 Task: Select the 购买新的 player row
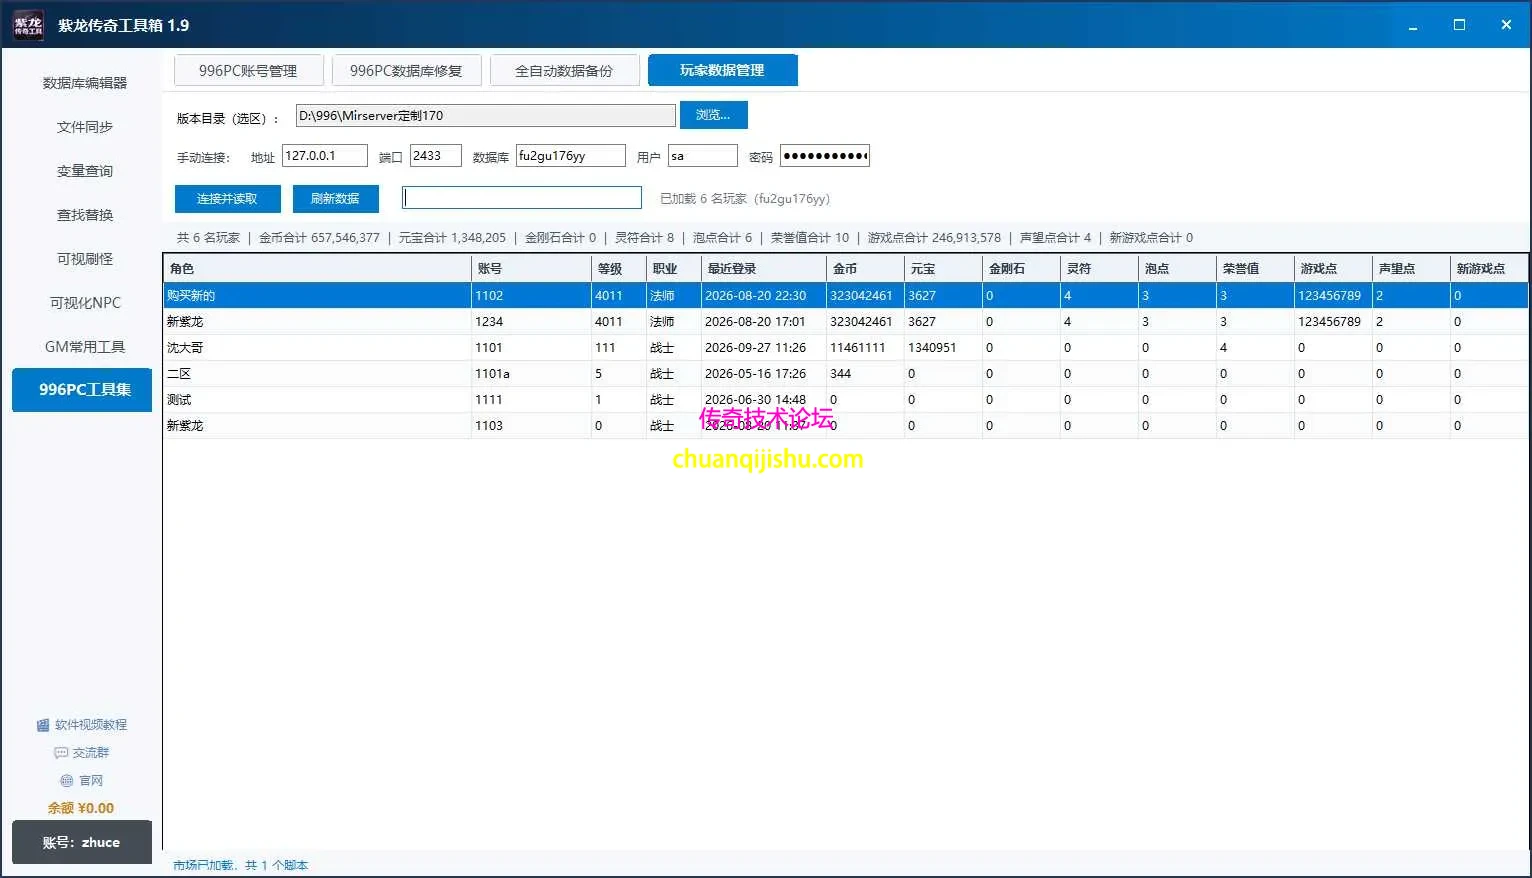coord(846,296)
